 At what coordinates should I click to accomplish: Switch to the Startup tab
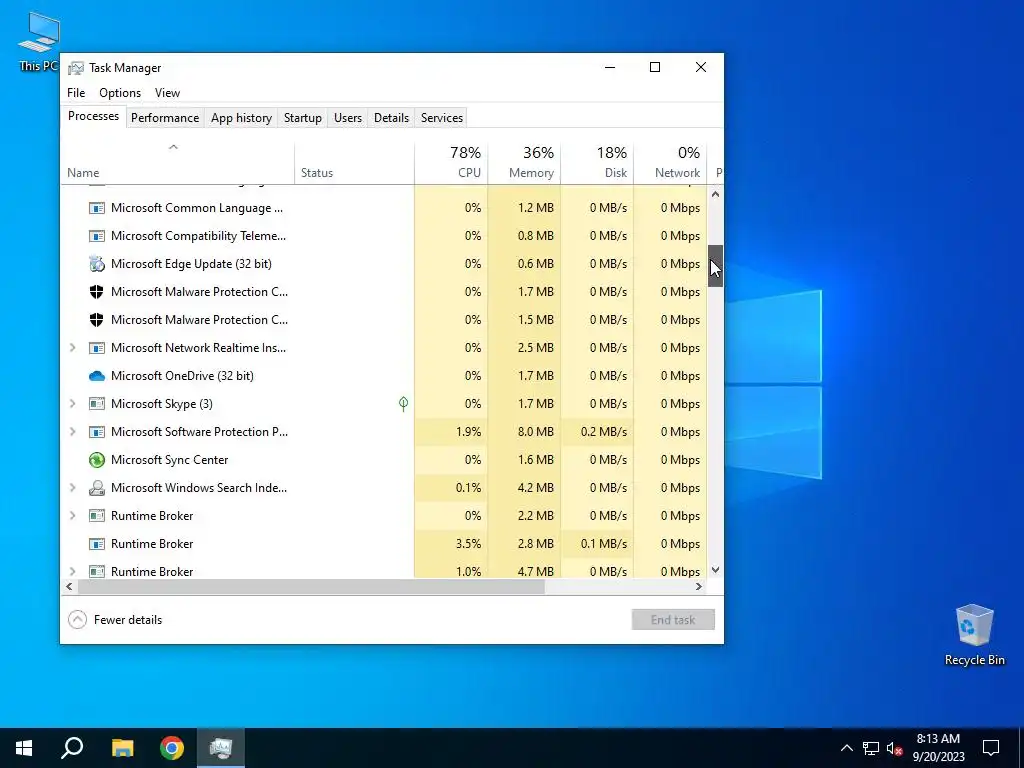(x=302, y=118)
